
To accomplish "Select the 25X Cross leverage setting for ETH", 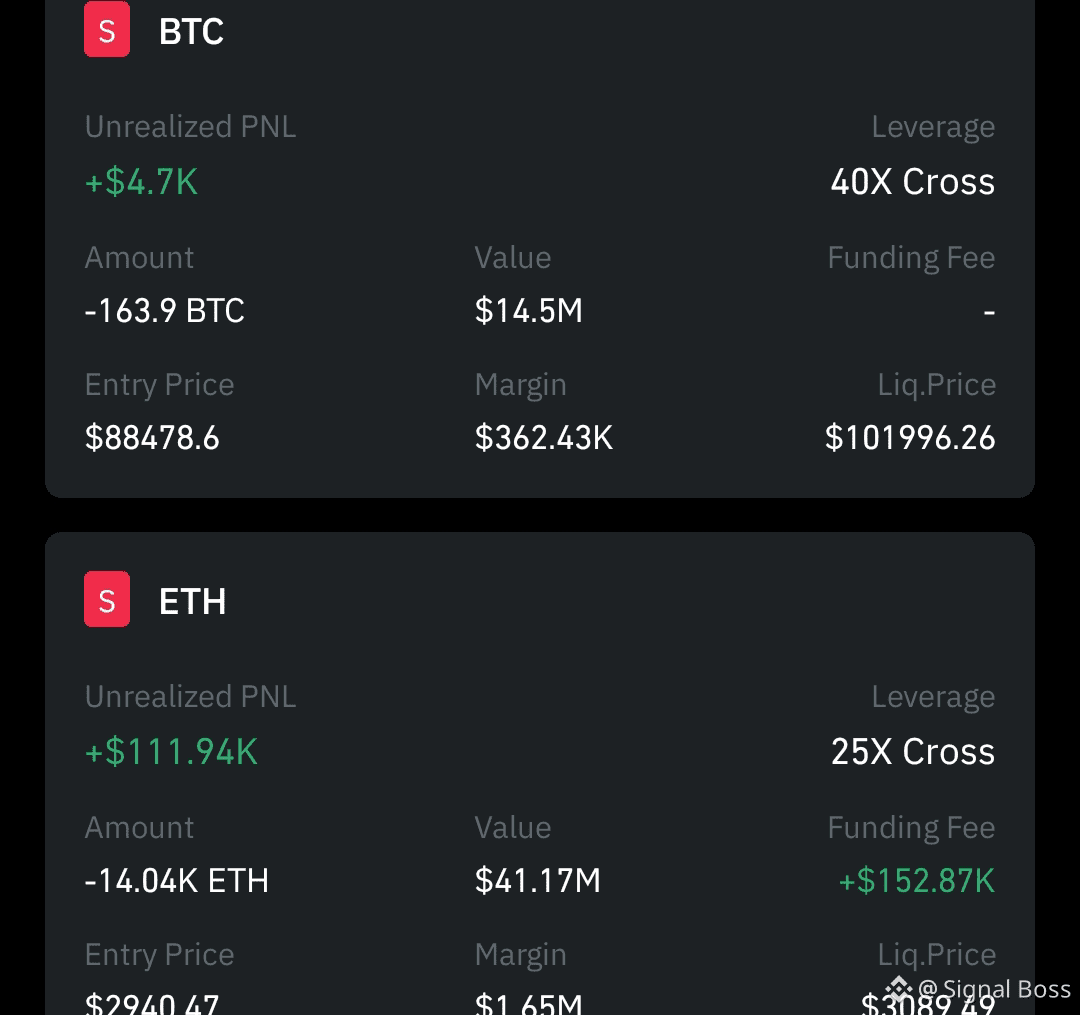I will (x=911, y=751).
